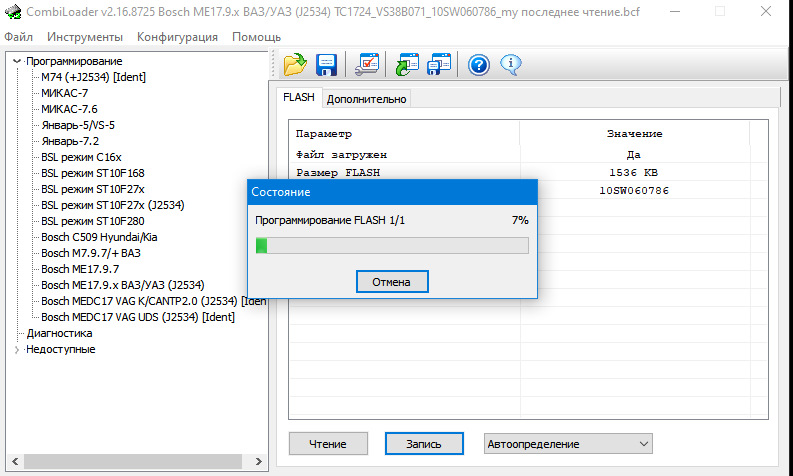
Task: Open checklist settings toolbar icon
Action: pos(367,65)
